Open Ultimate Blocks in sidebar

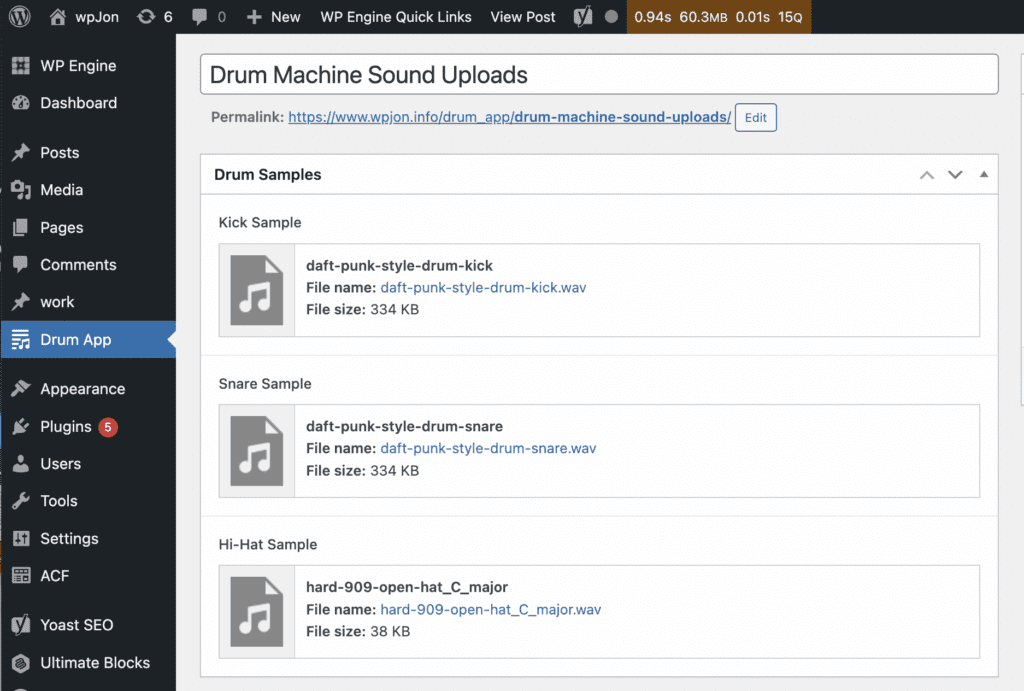pyautogui.click(x=88, y=662)
